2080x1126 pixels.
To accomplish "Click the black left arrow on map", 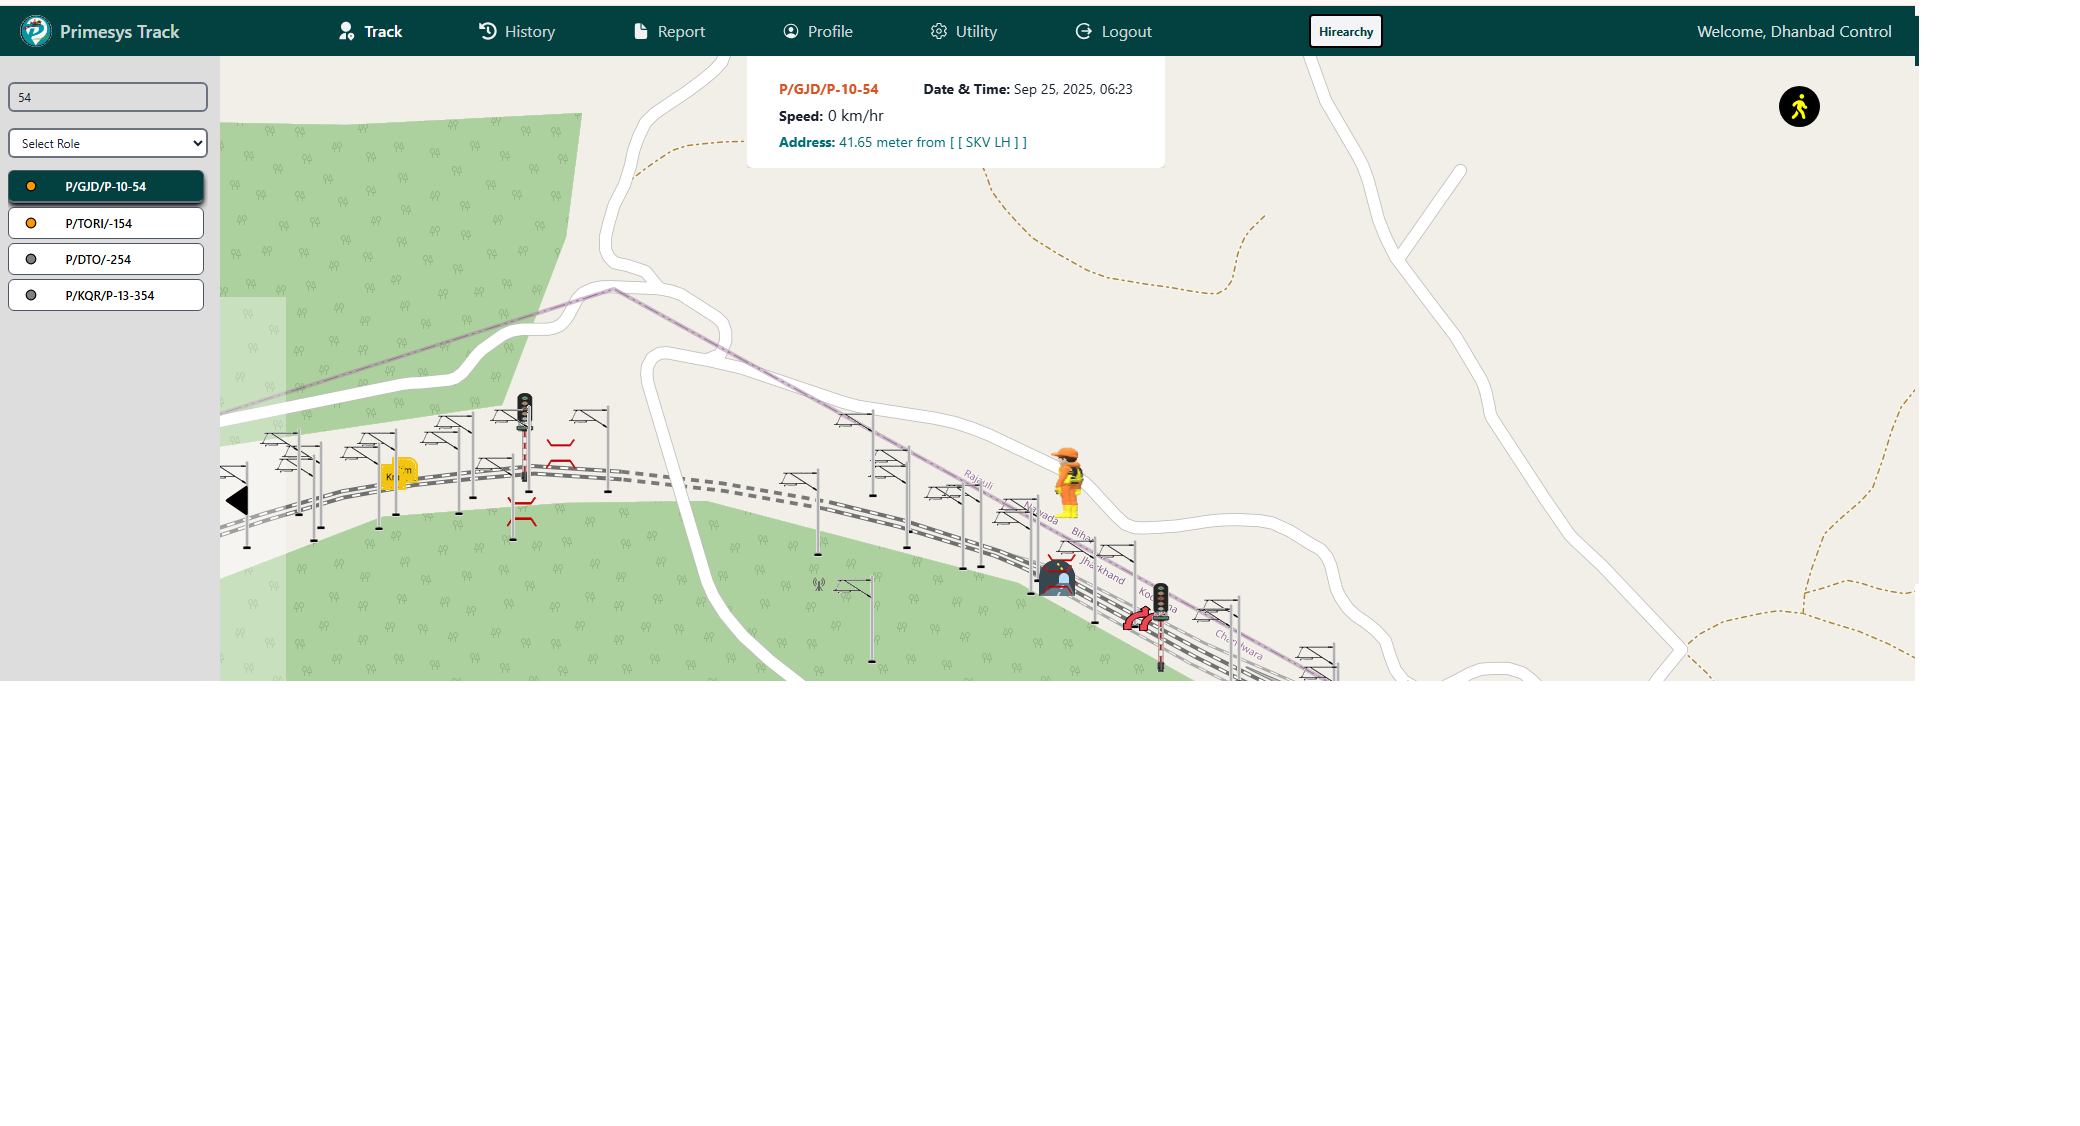I will coord(237,500).
